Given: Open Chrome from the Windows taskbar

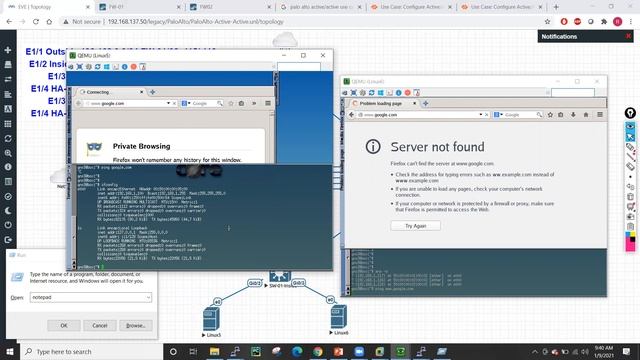Looking at the screenshot, I should pos(318,351).
